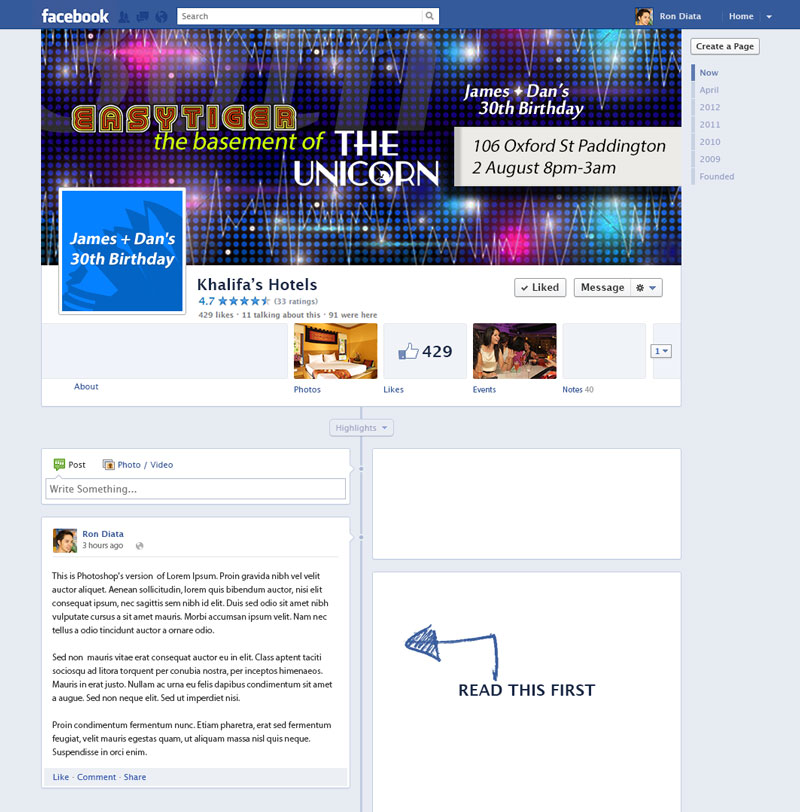Open friend requests icon in top bar
800x812 pixels.
click(124, 17)
